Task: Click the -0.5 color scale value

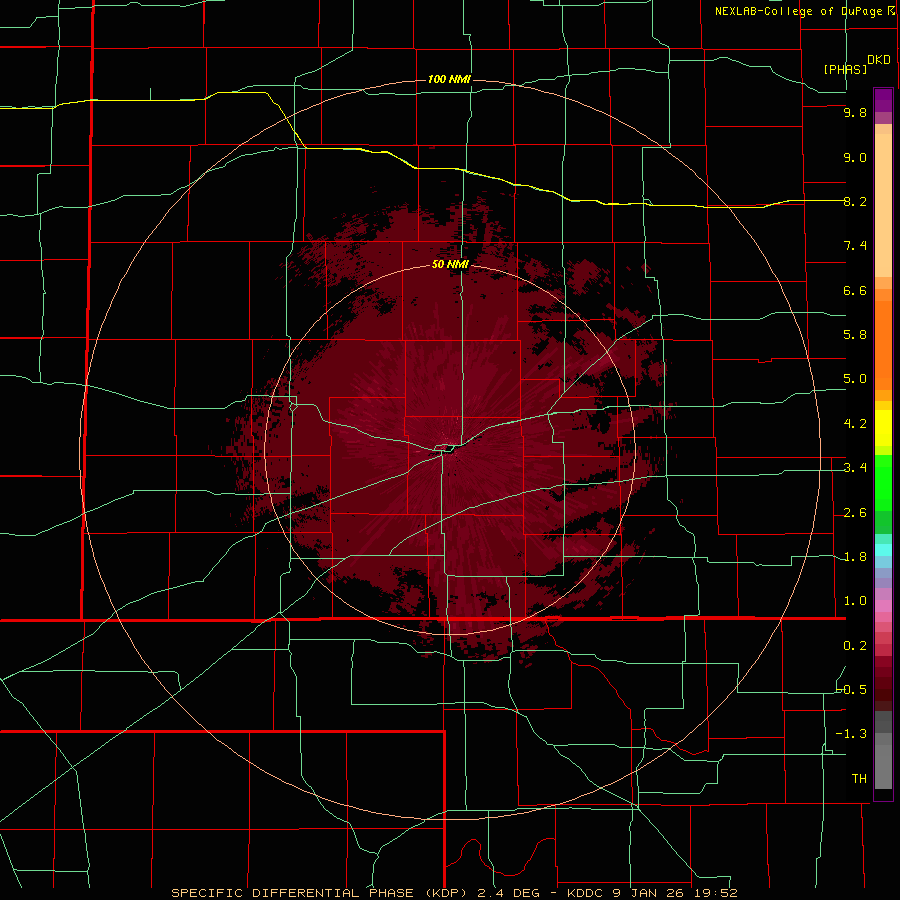Action: pos(851,689)
